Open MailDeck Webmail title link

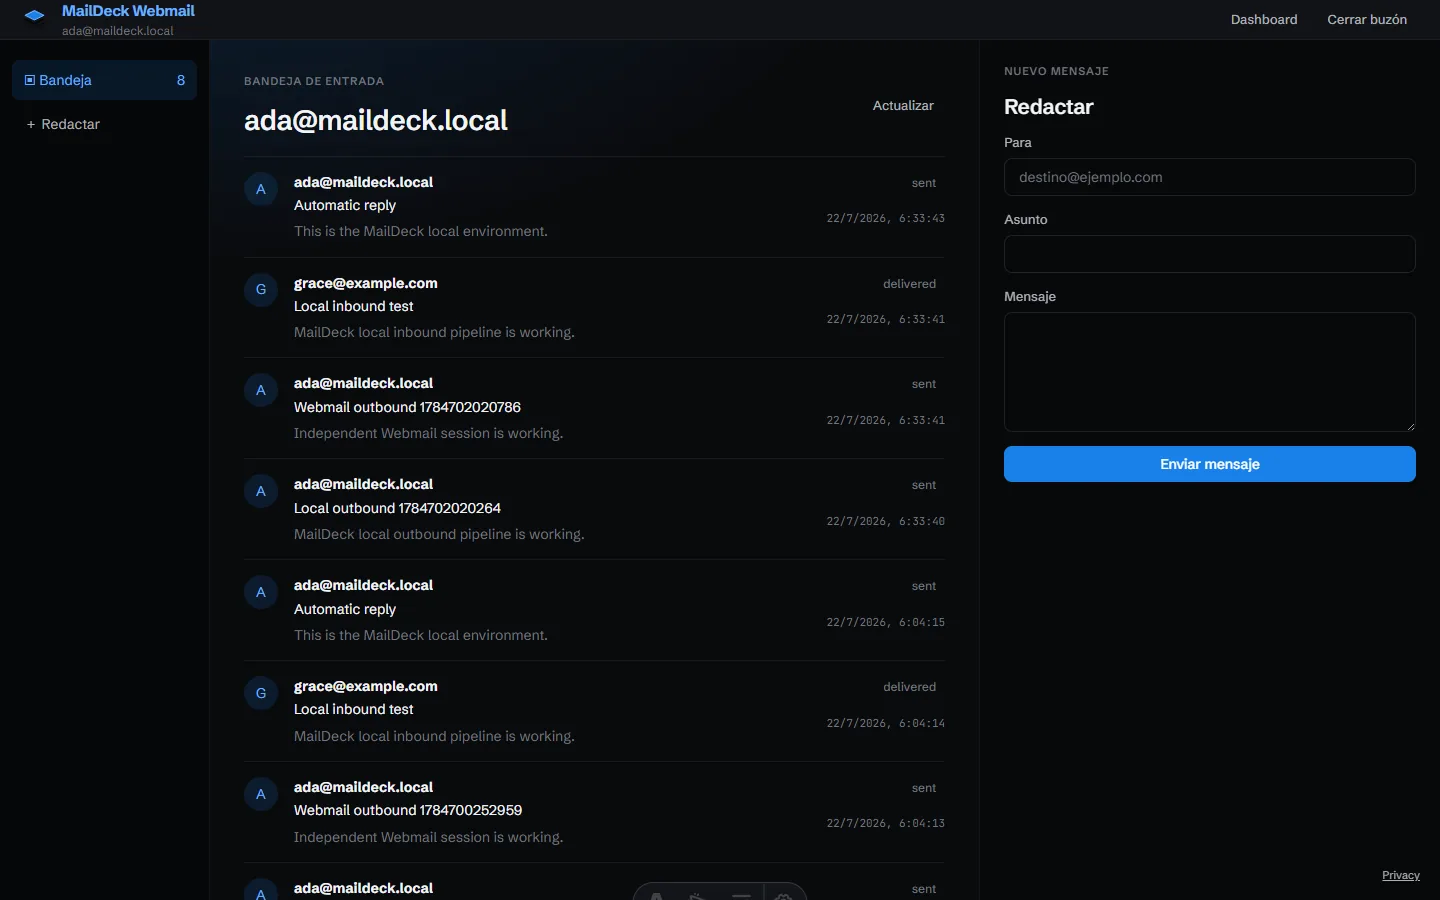(128, 11)
